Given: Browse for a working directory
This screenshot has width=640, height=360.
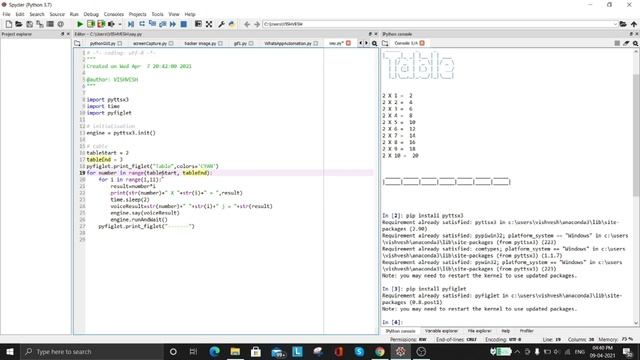Looking at the screenshot, I should pos(623,24).
